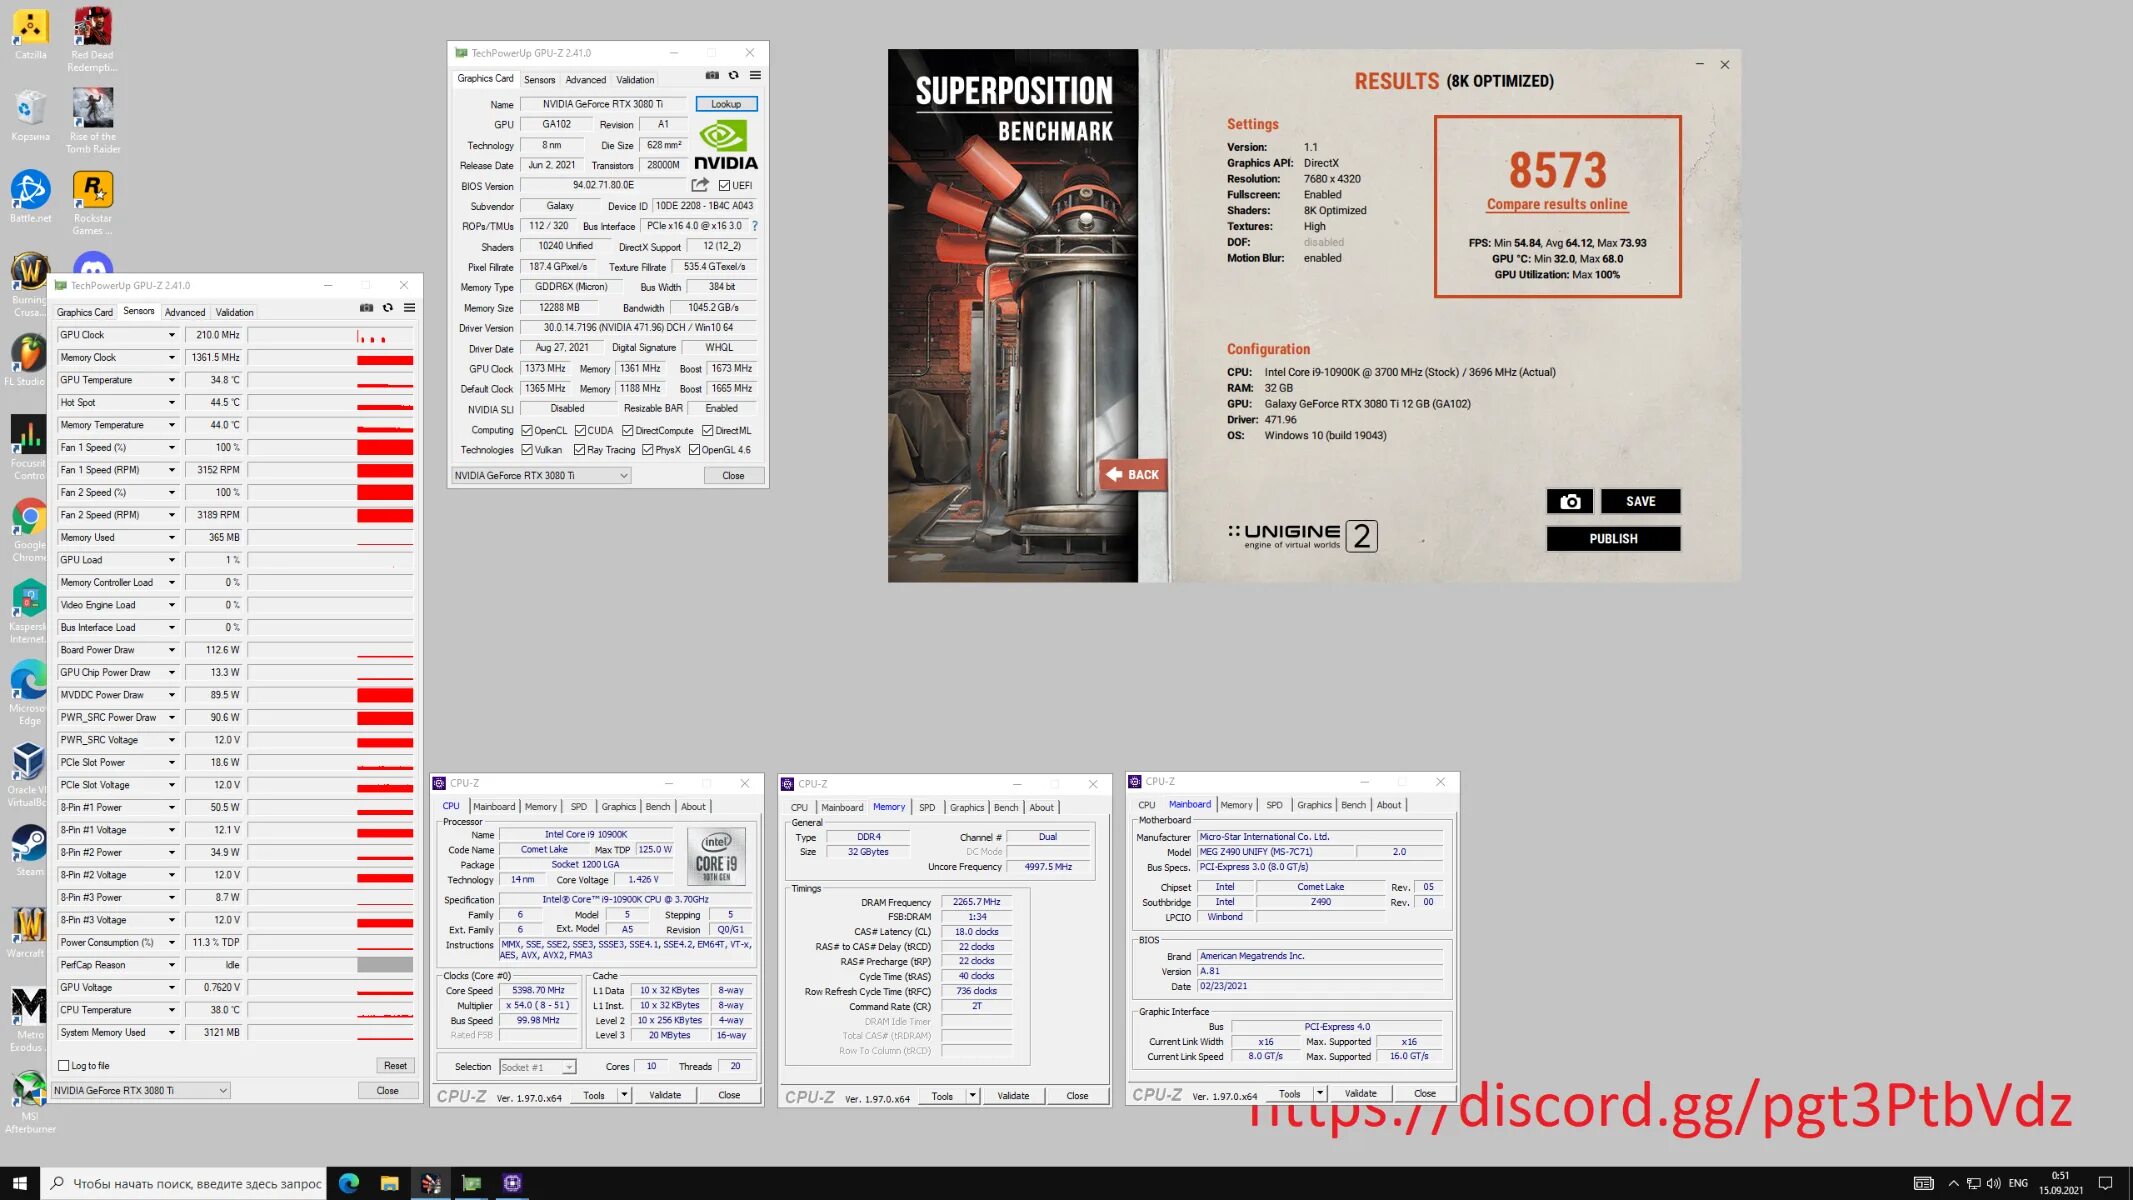Click the refresh icon in GPU-Z Graphics Card window
2133x1200 pixels.
pos(733,76)
